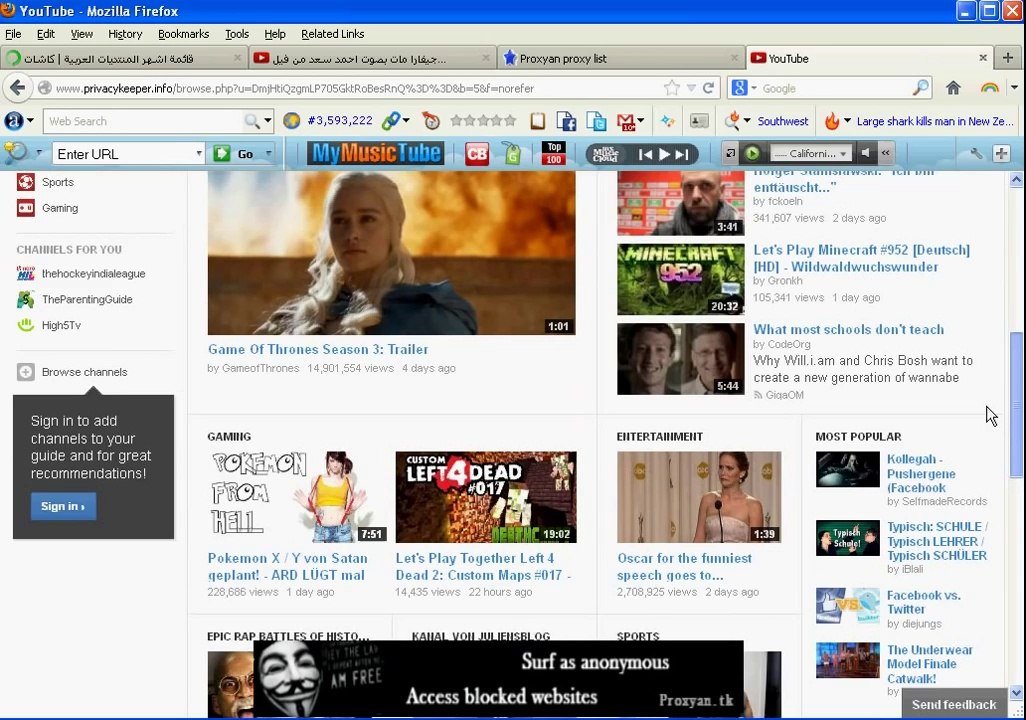Click in the Web Search input field
Image resolution: width=1026 pixels, height=720 pixels.
(143, 121)
